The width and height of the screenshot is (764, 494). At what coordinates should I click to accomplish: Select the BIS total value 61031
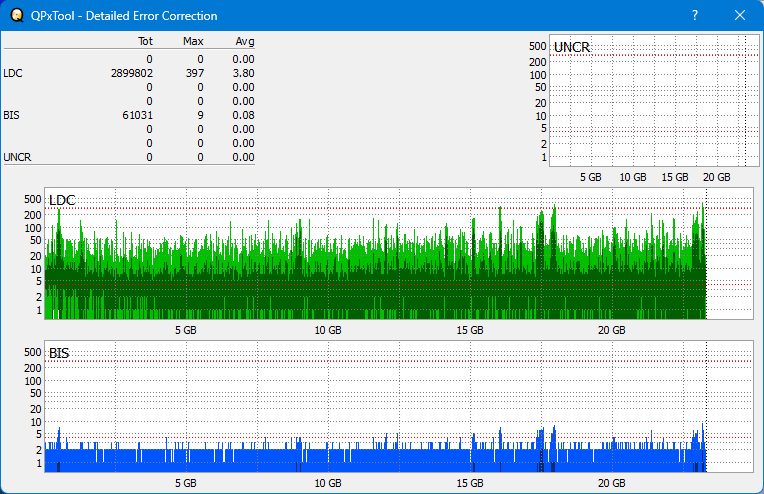[137, 115]
